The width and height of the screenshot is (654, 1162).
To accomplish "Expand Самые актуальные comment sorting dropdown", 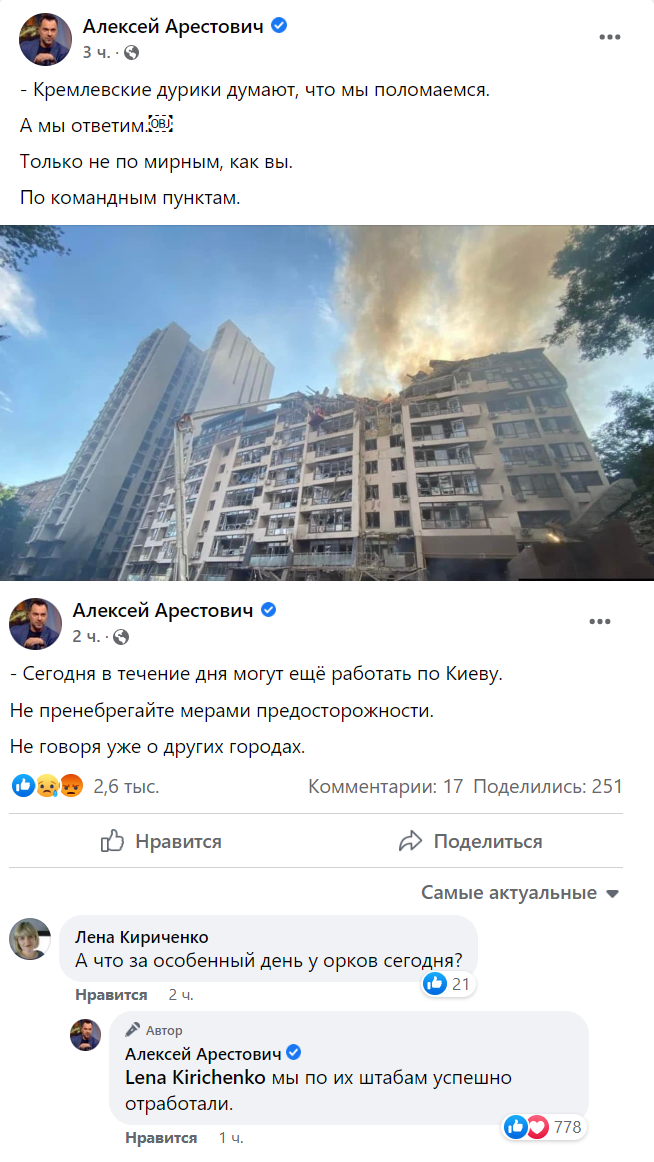I will [520, 893].
